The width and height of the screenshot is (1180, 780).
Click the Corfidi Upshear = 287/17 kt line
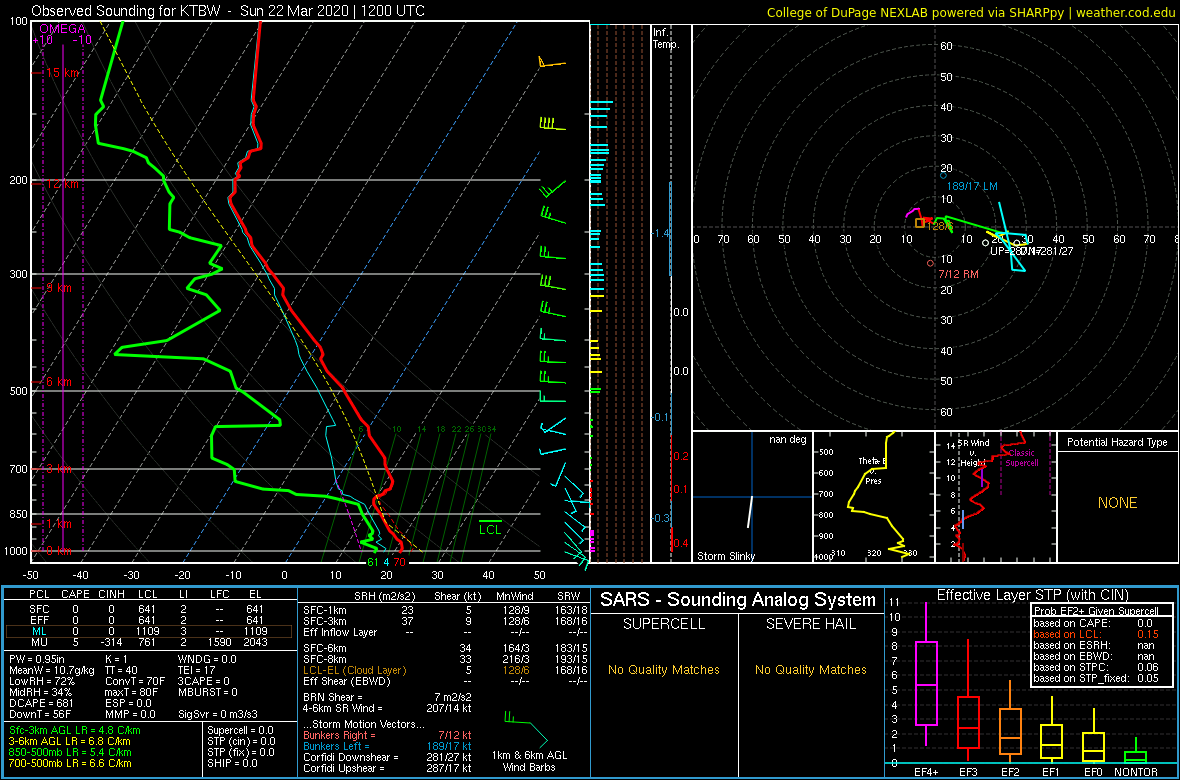point(387,768)
